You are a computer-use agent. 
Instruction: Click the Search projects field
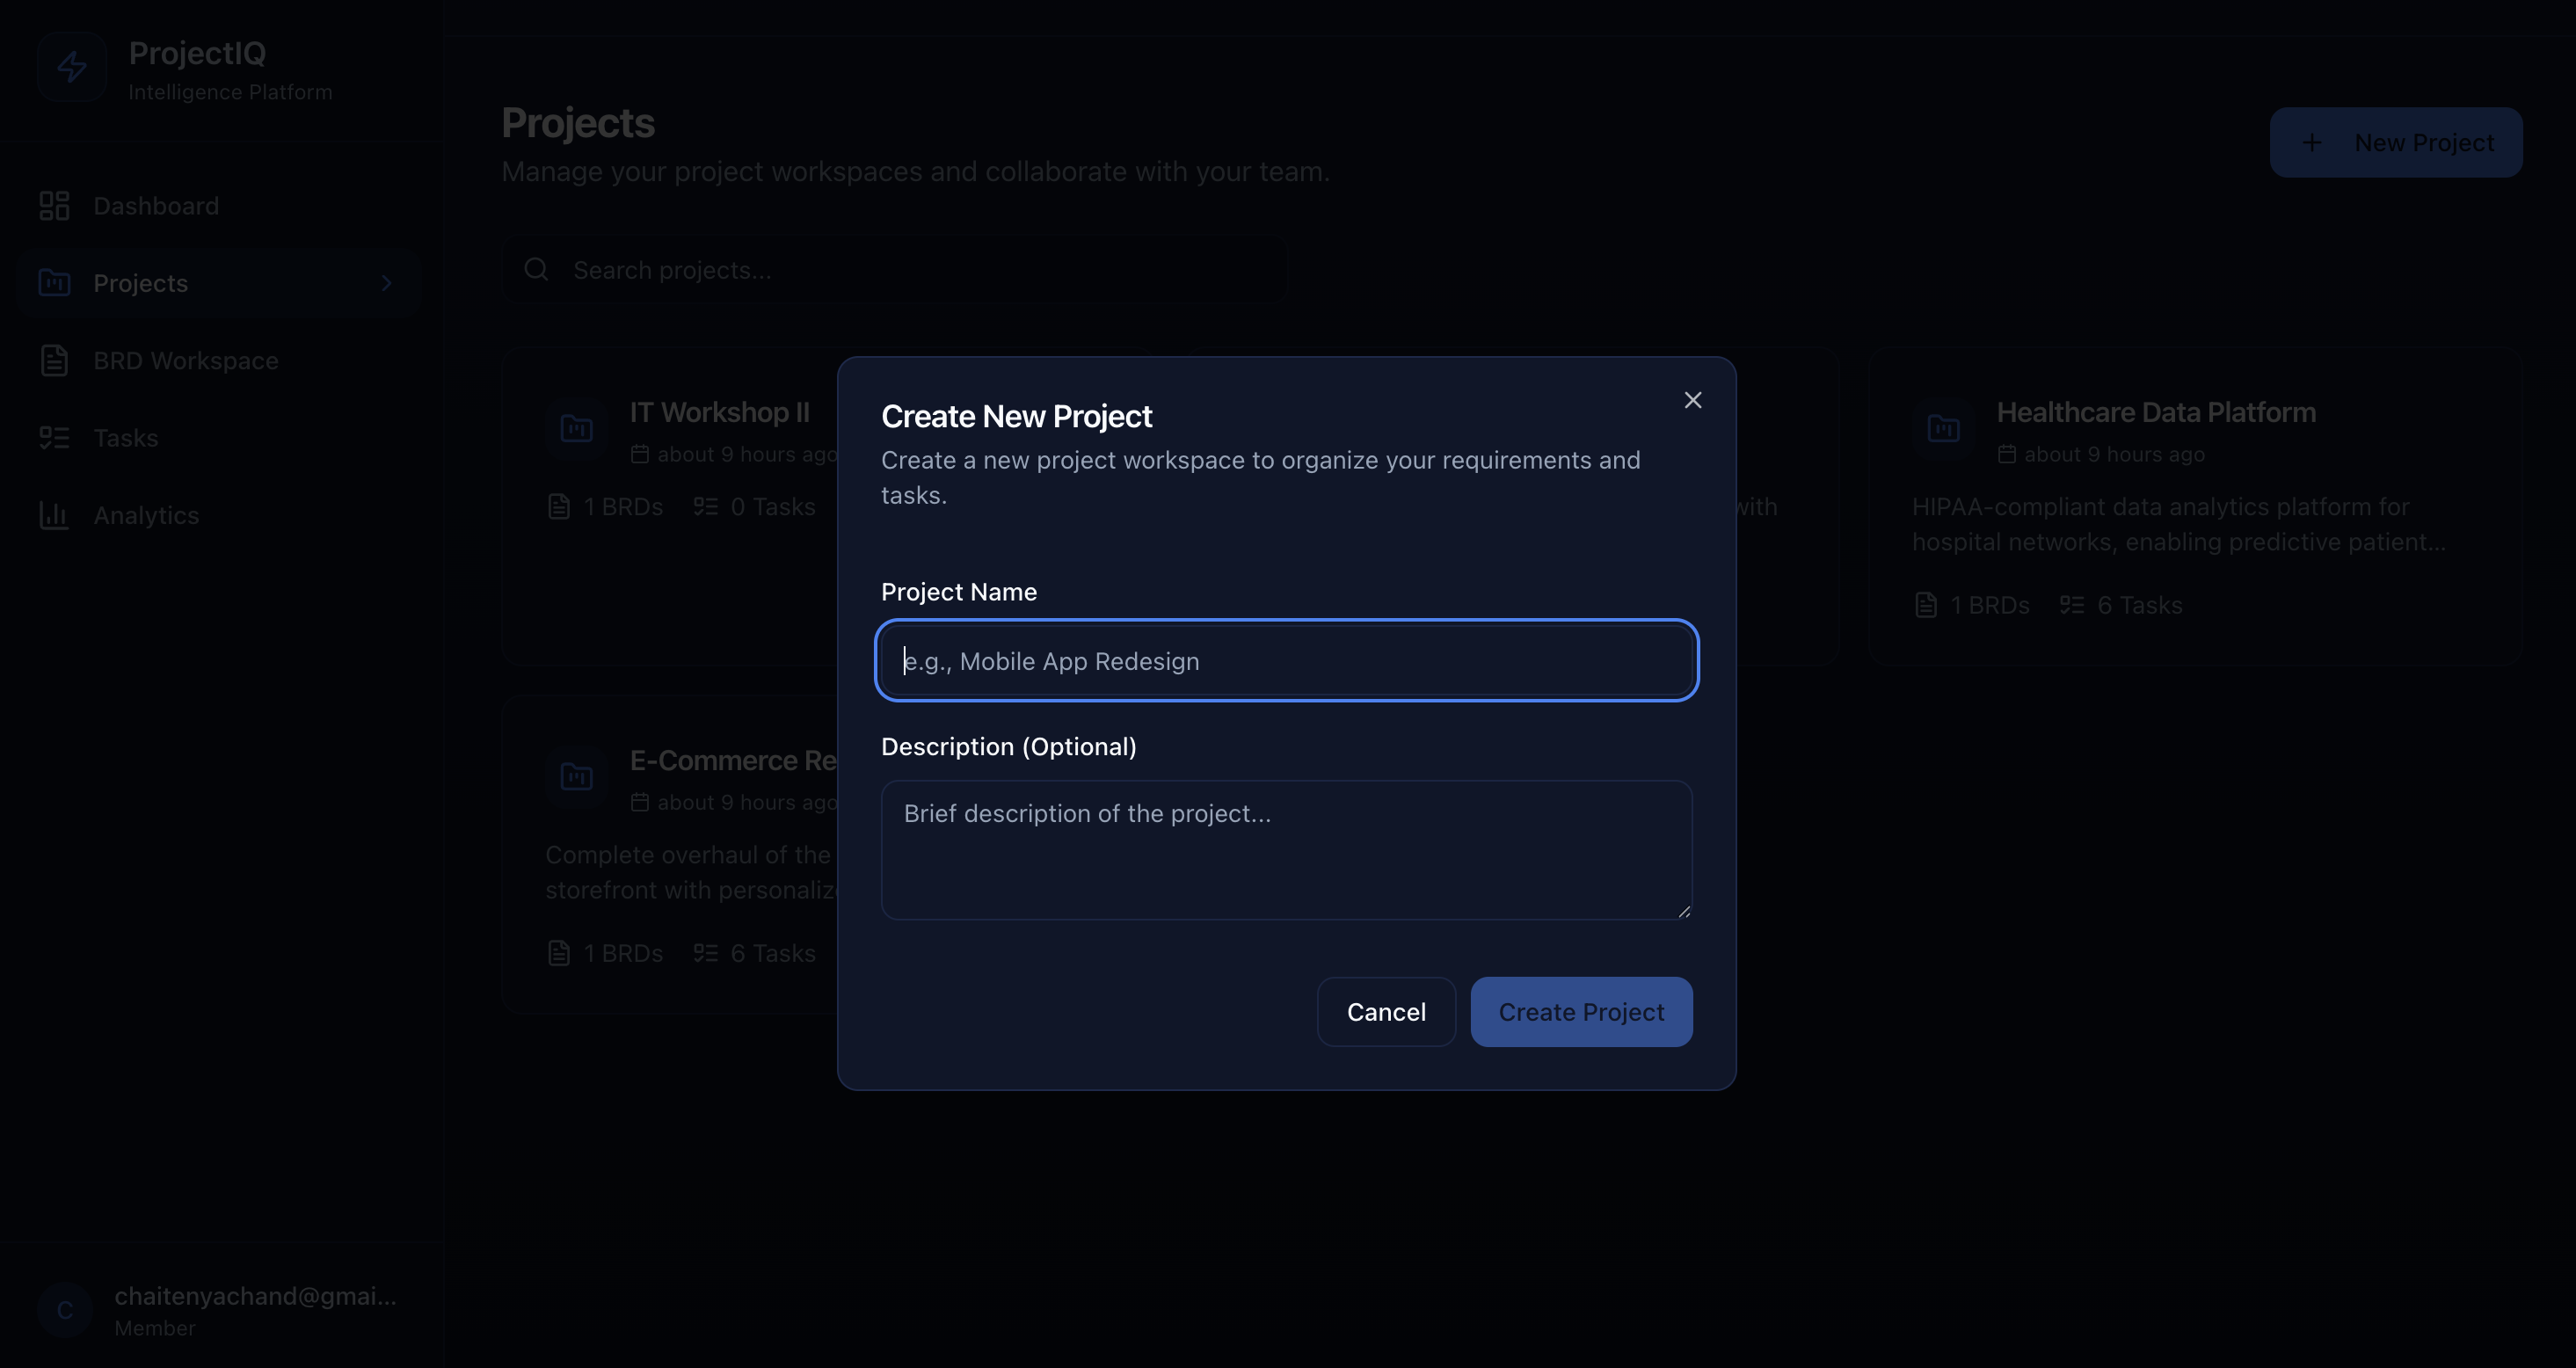point(900,270)
